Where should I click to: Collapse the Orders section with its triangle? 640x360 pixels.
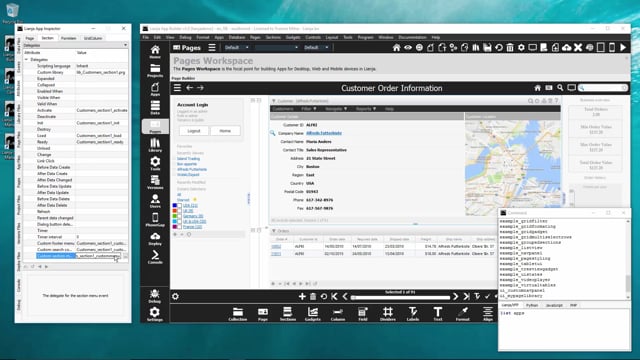(x=274, y=231)
